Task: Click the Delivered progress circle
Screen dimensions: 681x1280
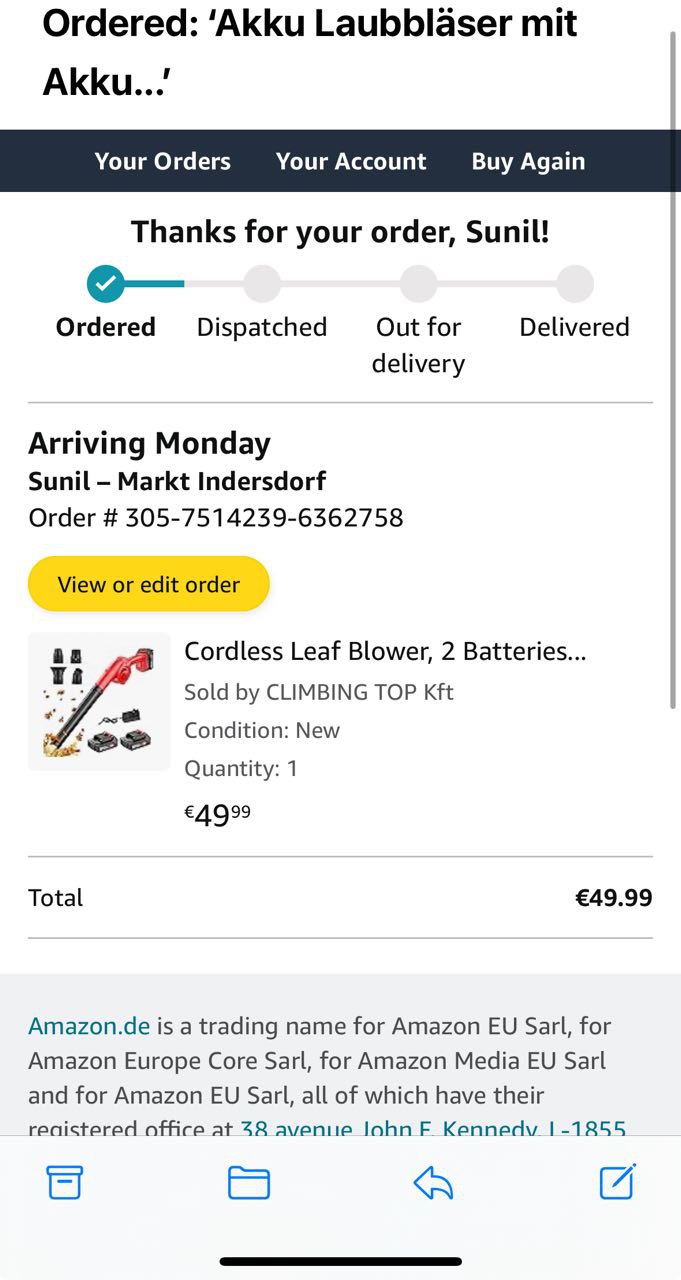Action: [575, 284]
